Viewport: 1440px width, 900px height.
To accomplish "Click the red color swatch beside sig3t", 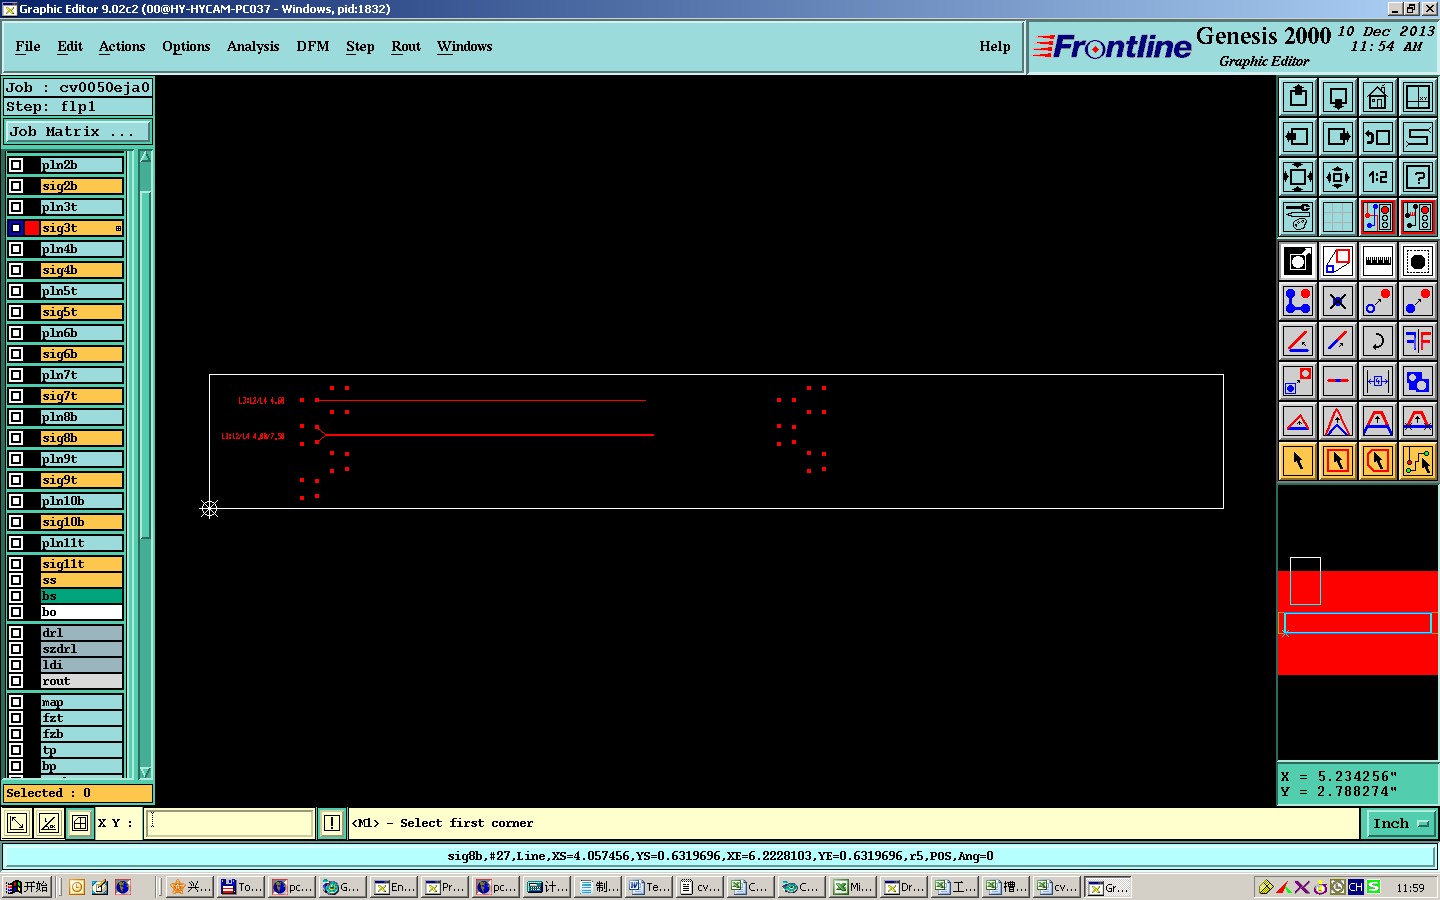I will [32, 228].
